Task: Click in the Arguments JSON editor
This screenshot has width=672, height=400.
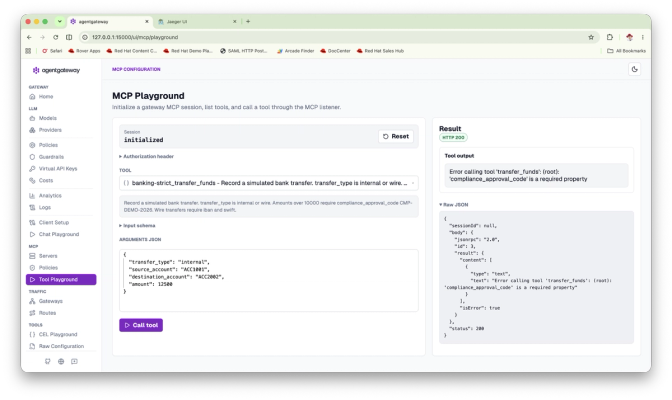Action: [x=269, y=280]
